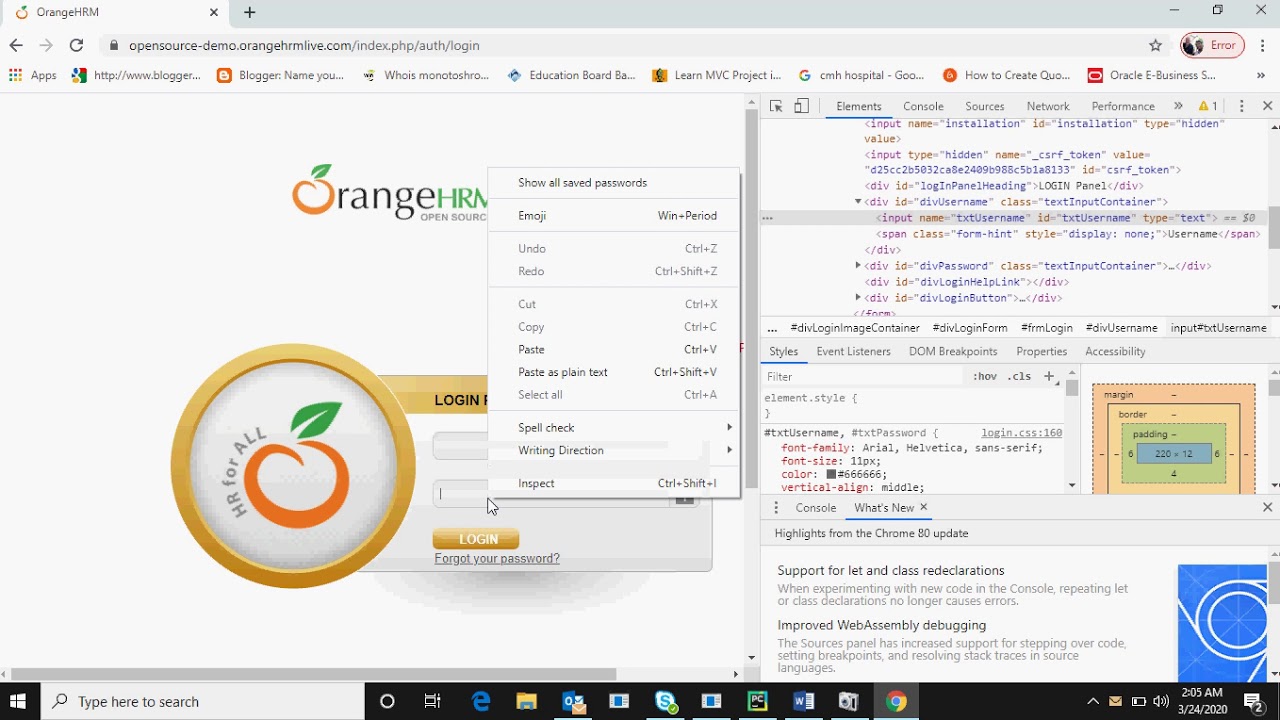
Task: Toggle the :hov element state panel
Action: [985, 376]
